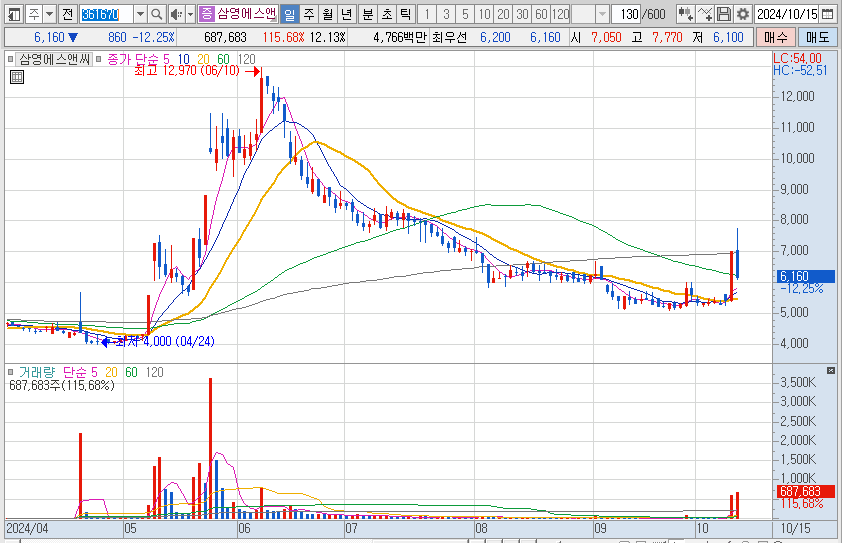Select interval 120 button
The width and height of the screenshot is (842, 543).
[x=561, y=14]
